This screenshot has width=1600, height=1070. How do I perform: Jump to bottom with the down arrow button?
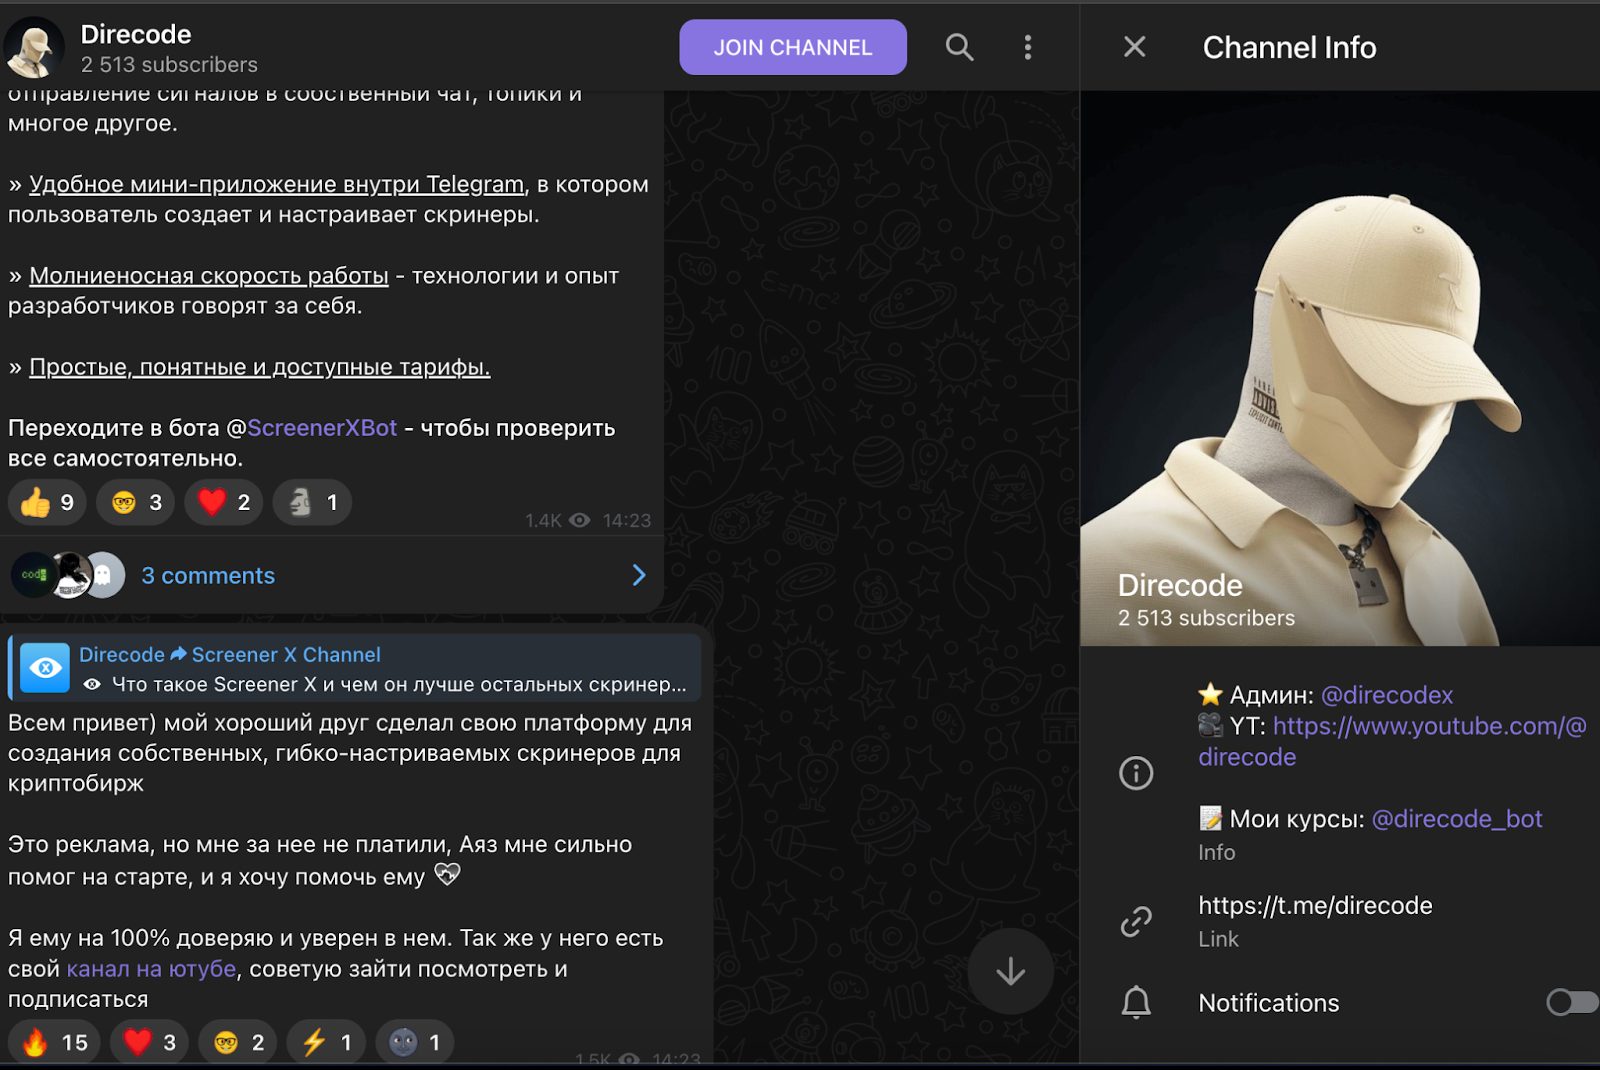(1010, 971)
